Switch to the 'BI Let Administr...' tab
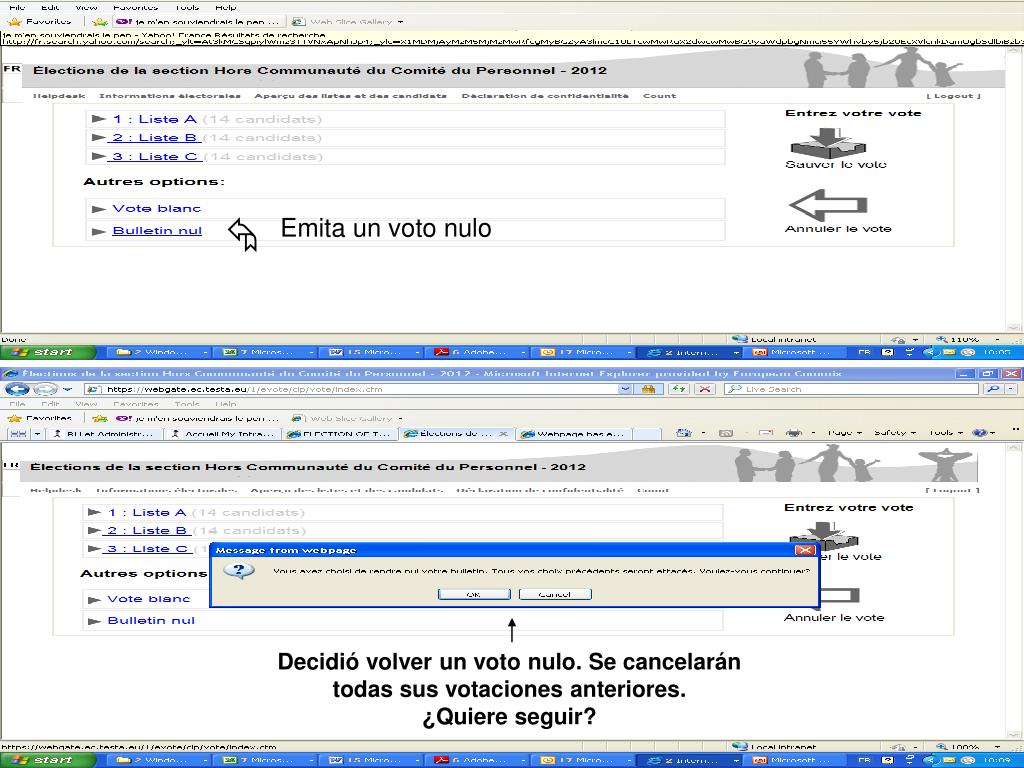Viewport: 1024px width, 768px height. tap(104, 434)
